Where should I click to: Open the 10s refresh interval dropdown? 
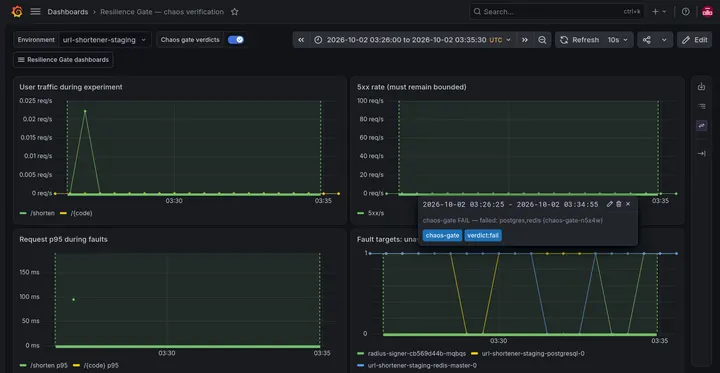tap(619, 40)
